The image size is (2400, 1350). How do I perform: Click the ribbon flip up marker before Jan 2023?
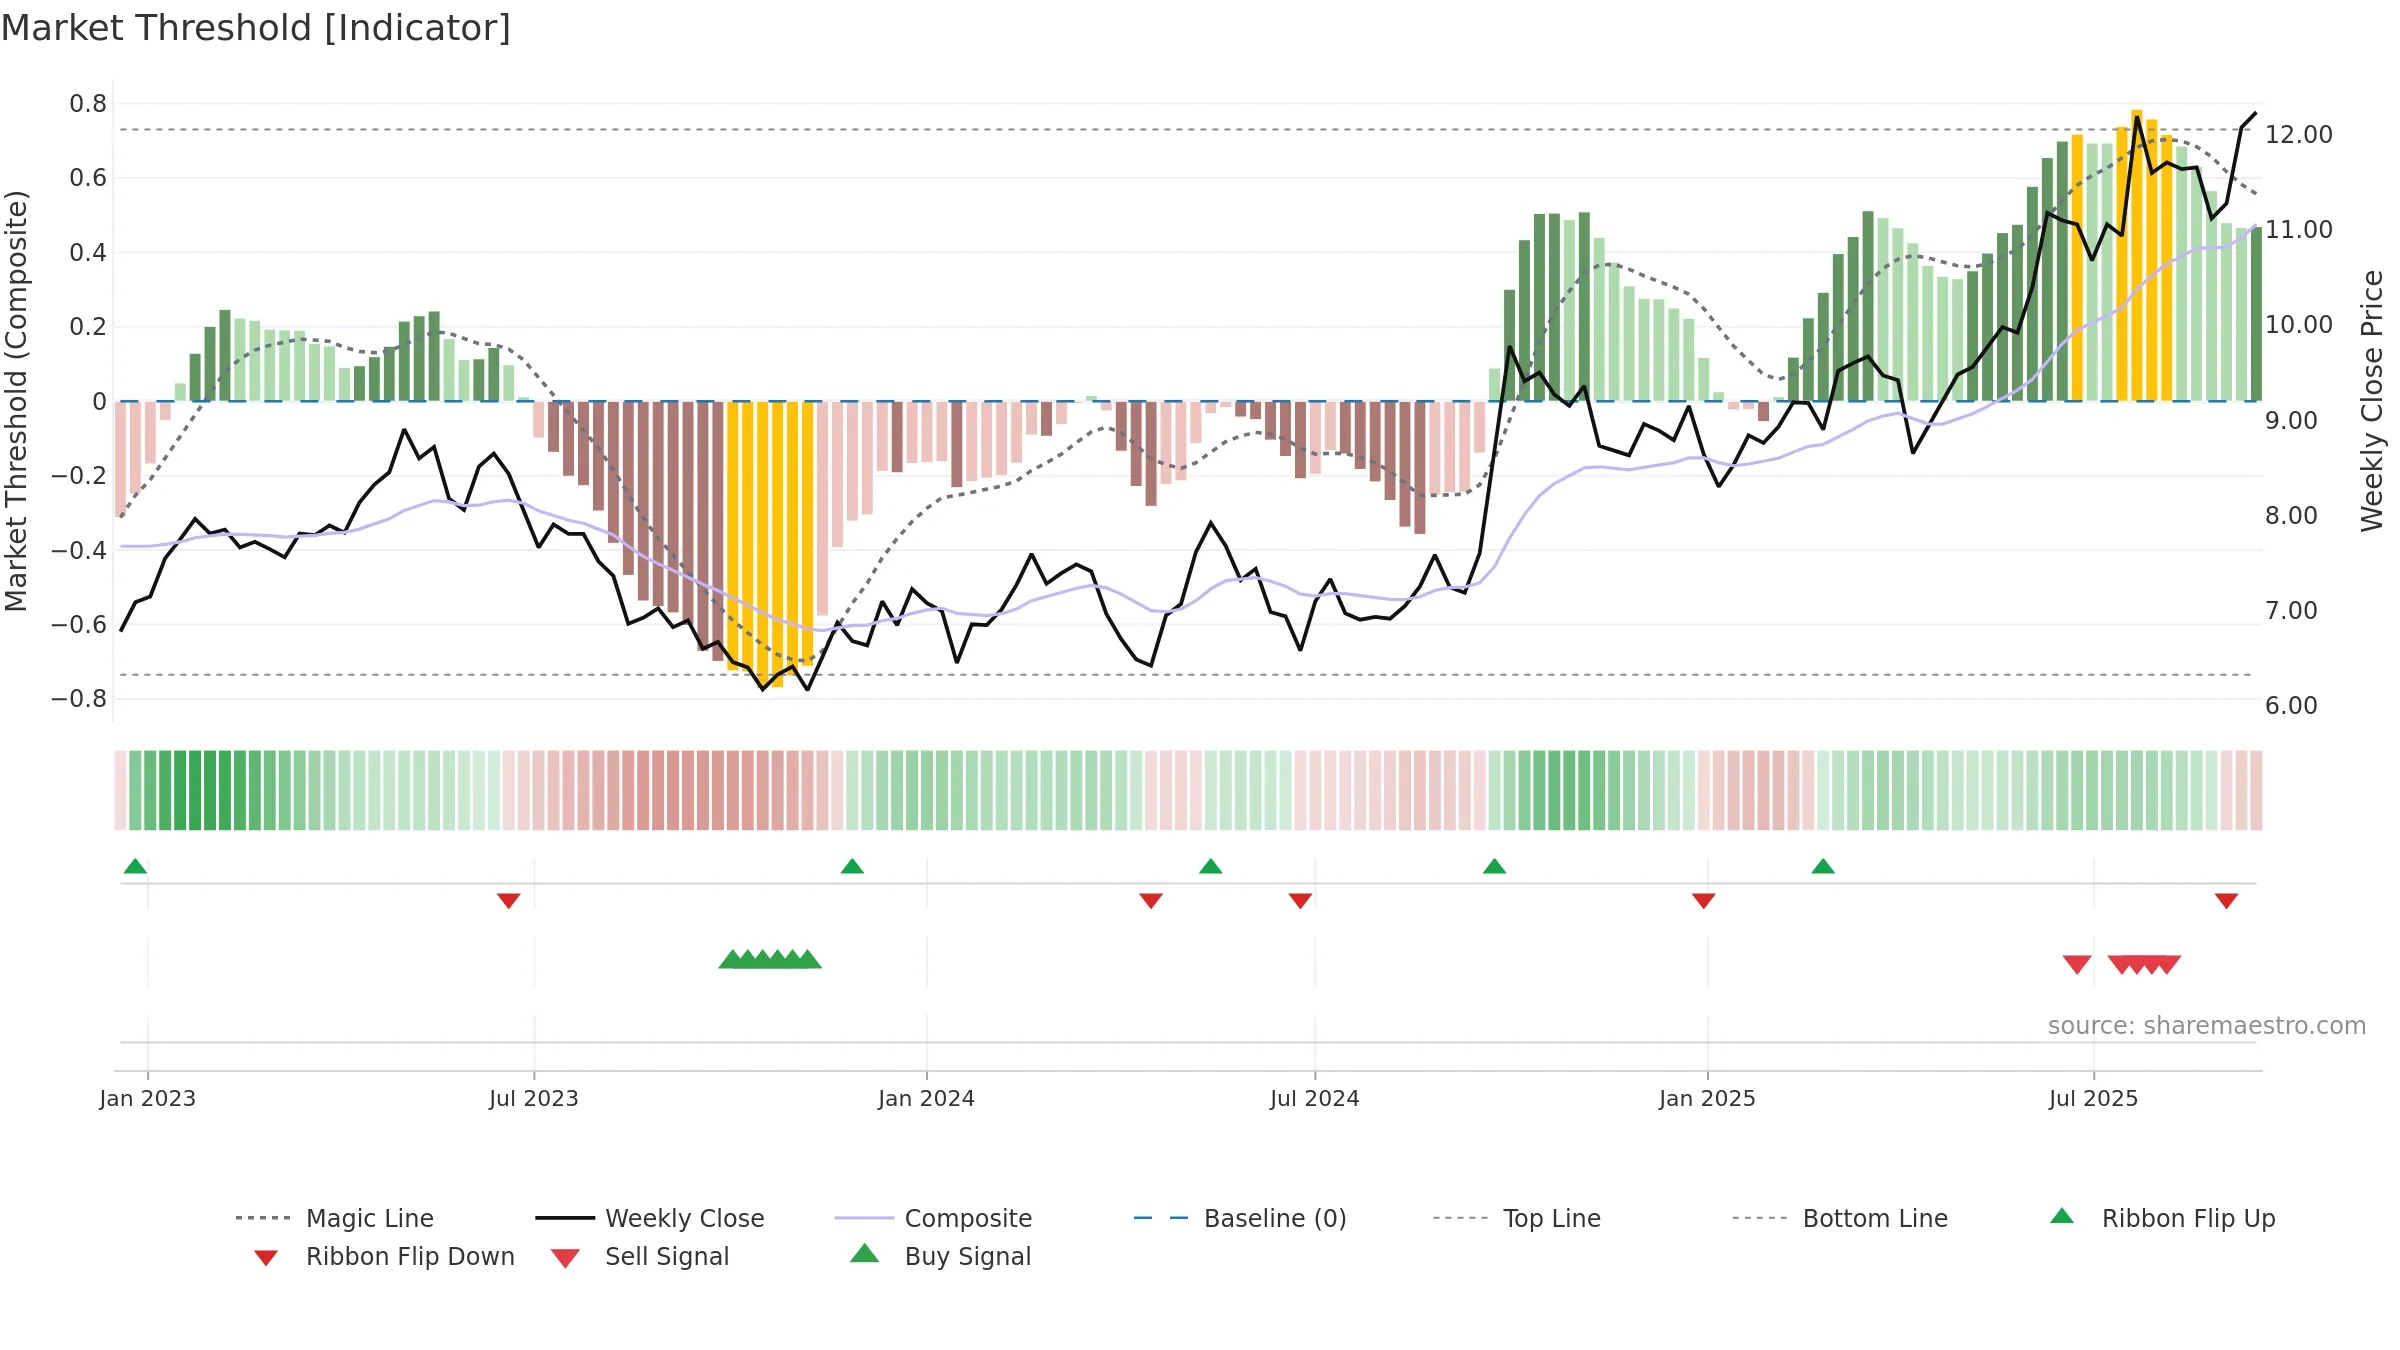click(136, 866)
